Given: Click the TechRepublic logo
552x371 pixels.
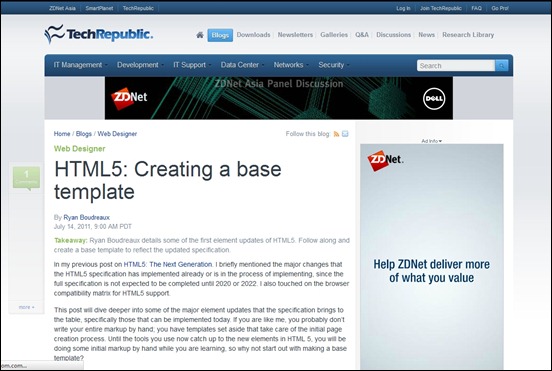Looking at the screenshot, I should click(99, 34).
